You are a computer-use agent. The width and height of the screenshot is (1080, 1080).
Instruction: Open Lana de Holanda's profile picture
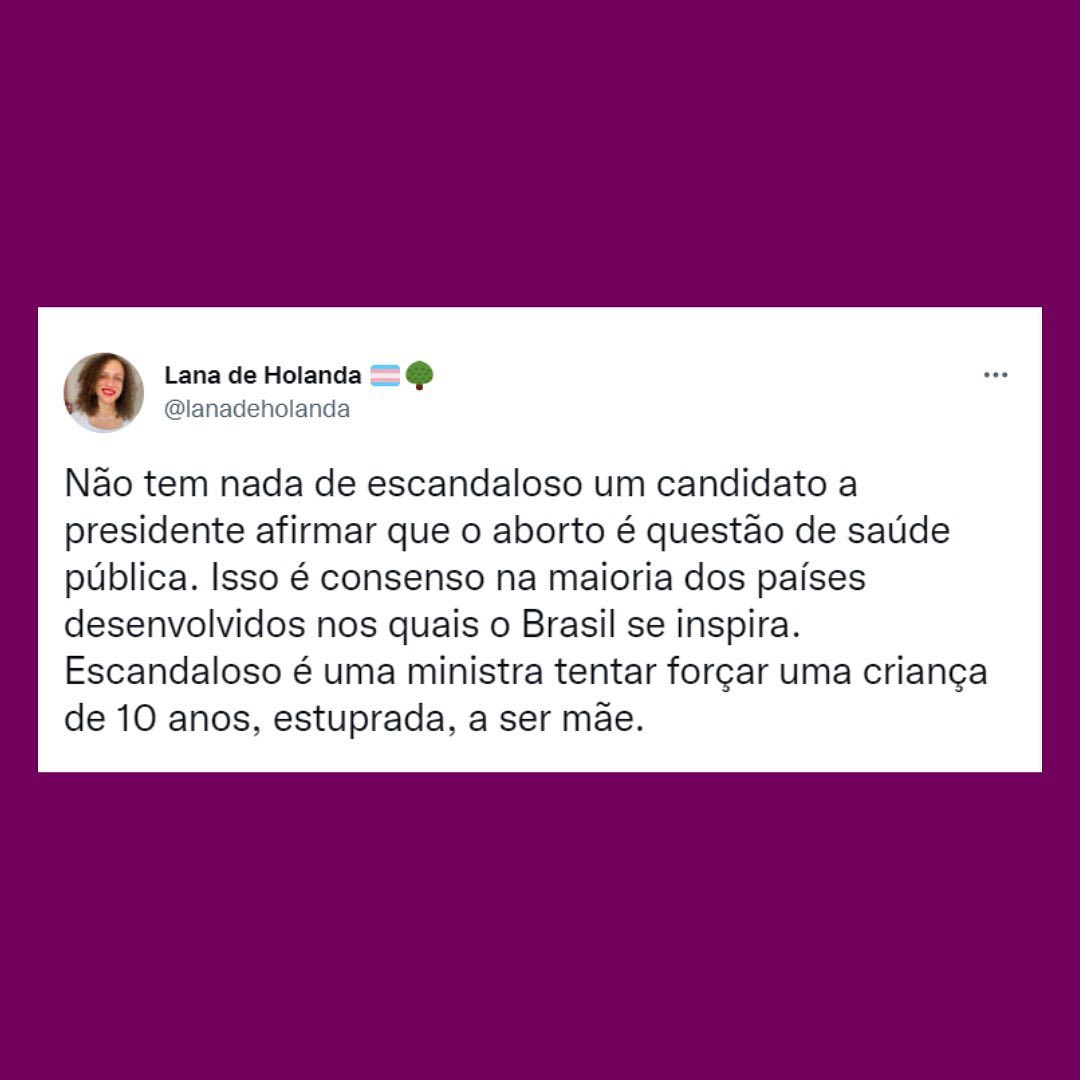[104, 393]
